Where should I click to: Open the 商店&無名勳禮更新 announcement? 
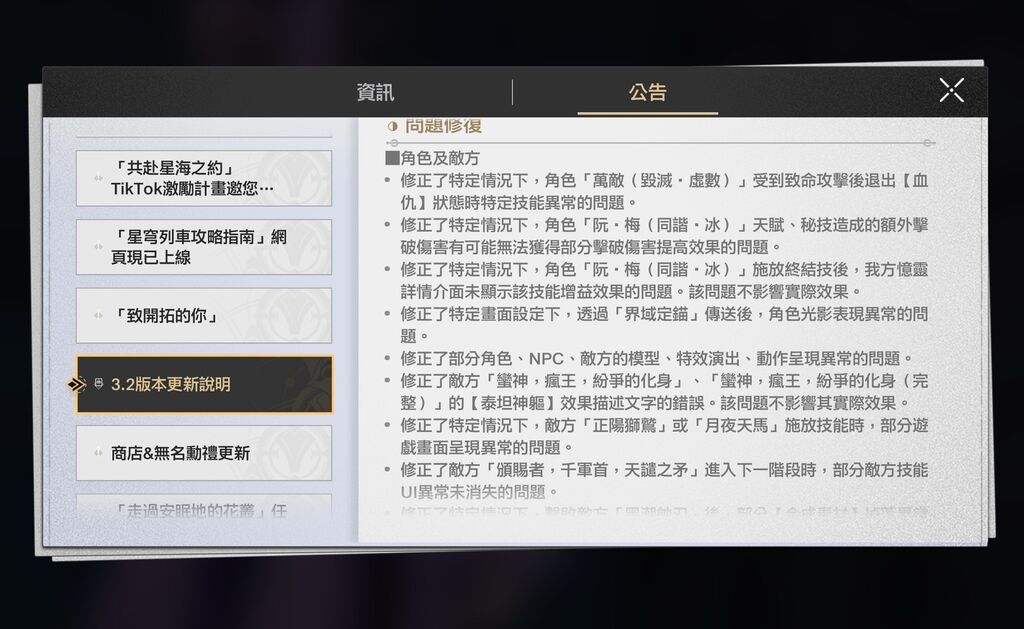click(x=204, y=453)
